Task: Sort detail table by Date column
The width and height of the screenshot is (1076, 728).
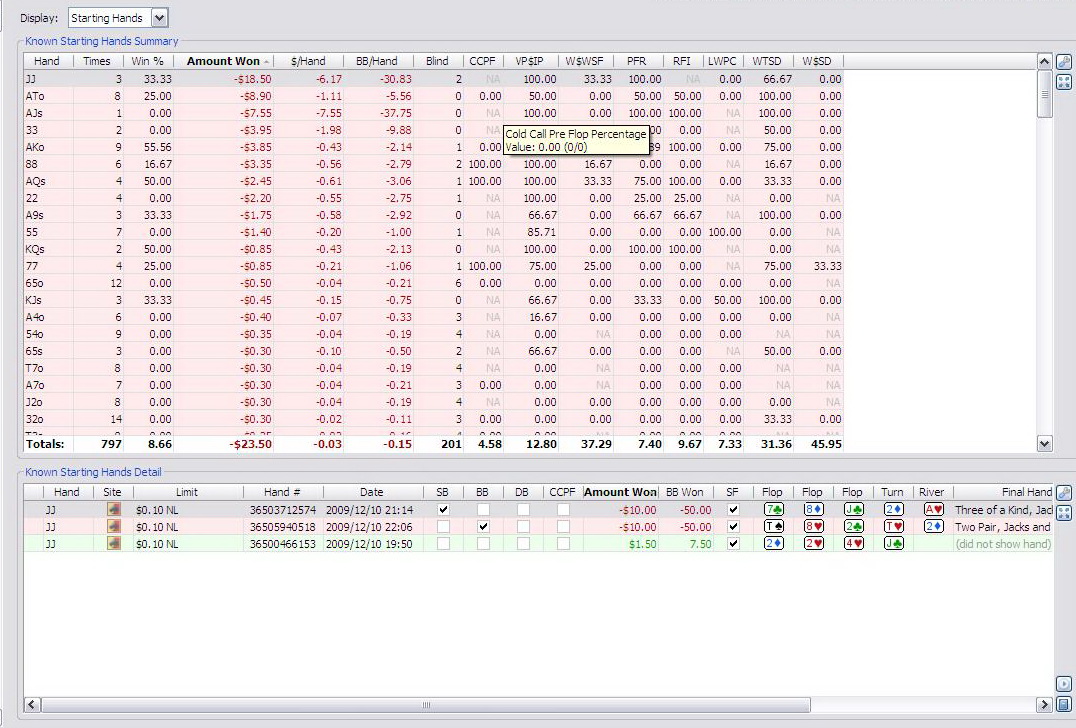Action: click(371, 492)
